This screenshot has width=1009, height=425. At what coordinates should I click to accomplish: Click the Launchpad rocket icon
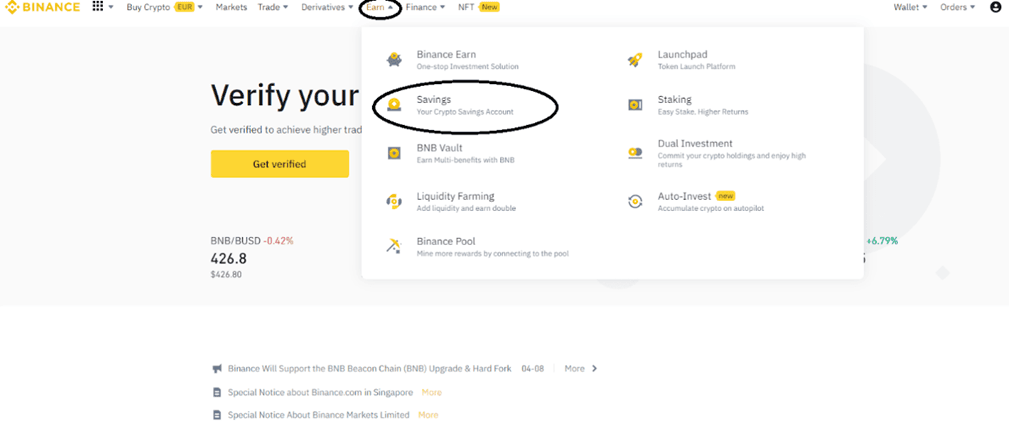pyautogui.click(x=635, y=60)
